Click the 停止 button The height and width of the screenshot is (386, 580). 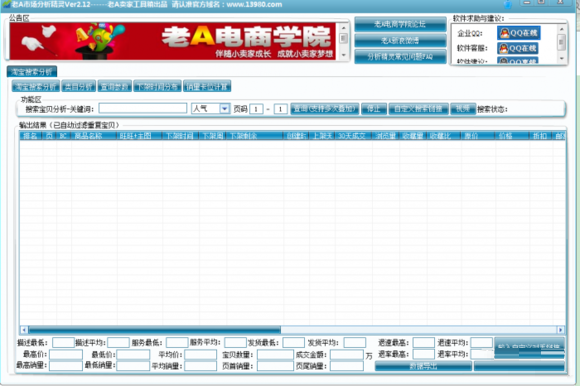click(x=373, y=109)
